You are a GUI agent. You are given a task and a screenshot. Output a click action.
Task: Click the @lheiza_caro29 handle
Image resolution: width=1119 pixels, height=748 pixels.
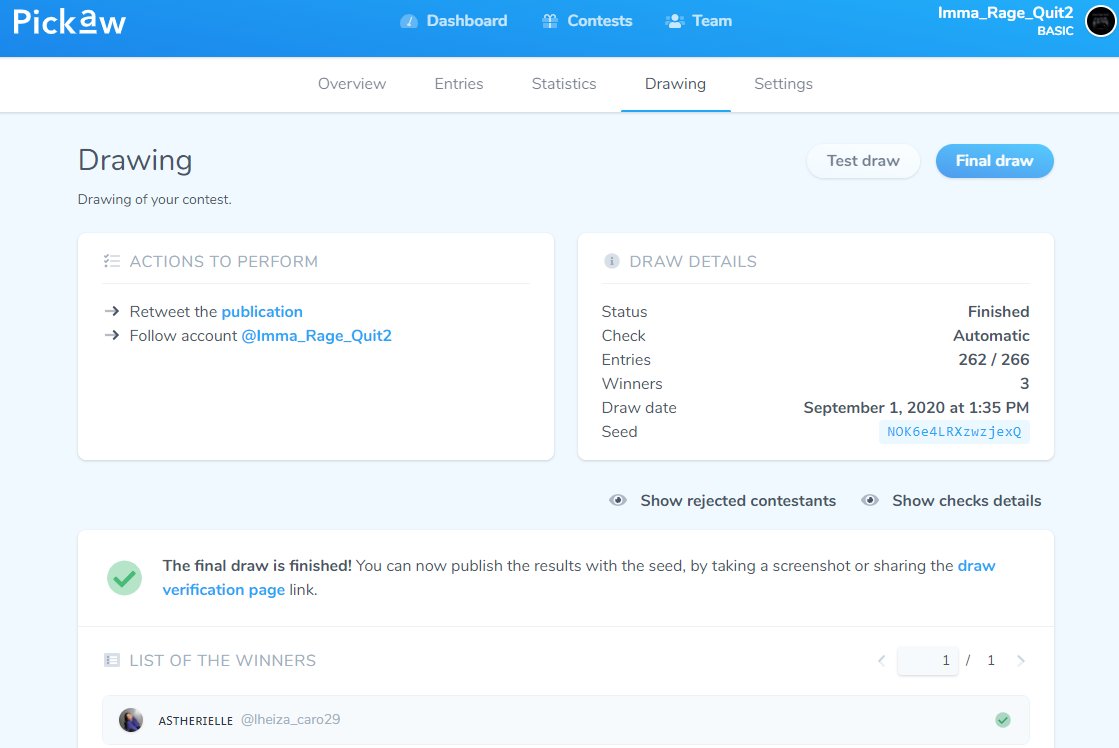coord(290,719)
